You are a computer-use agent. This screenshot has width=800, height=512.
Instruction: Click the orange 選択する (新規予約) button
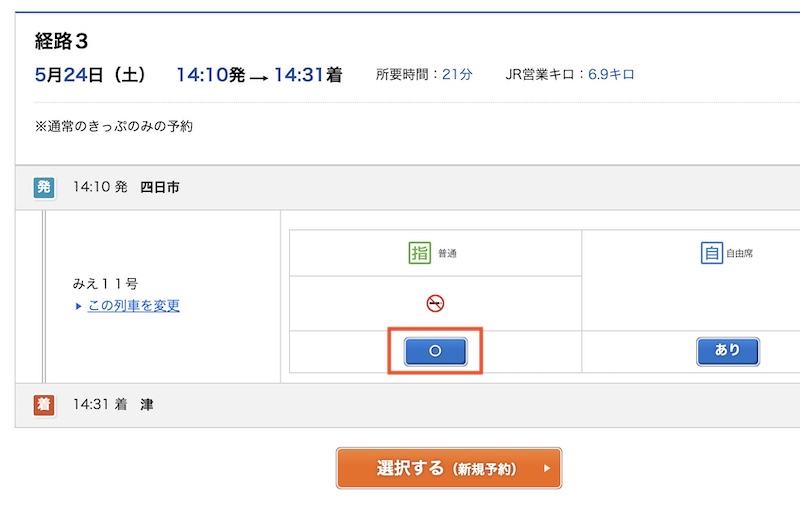pyautogui.click(x=449, y=468)
